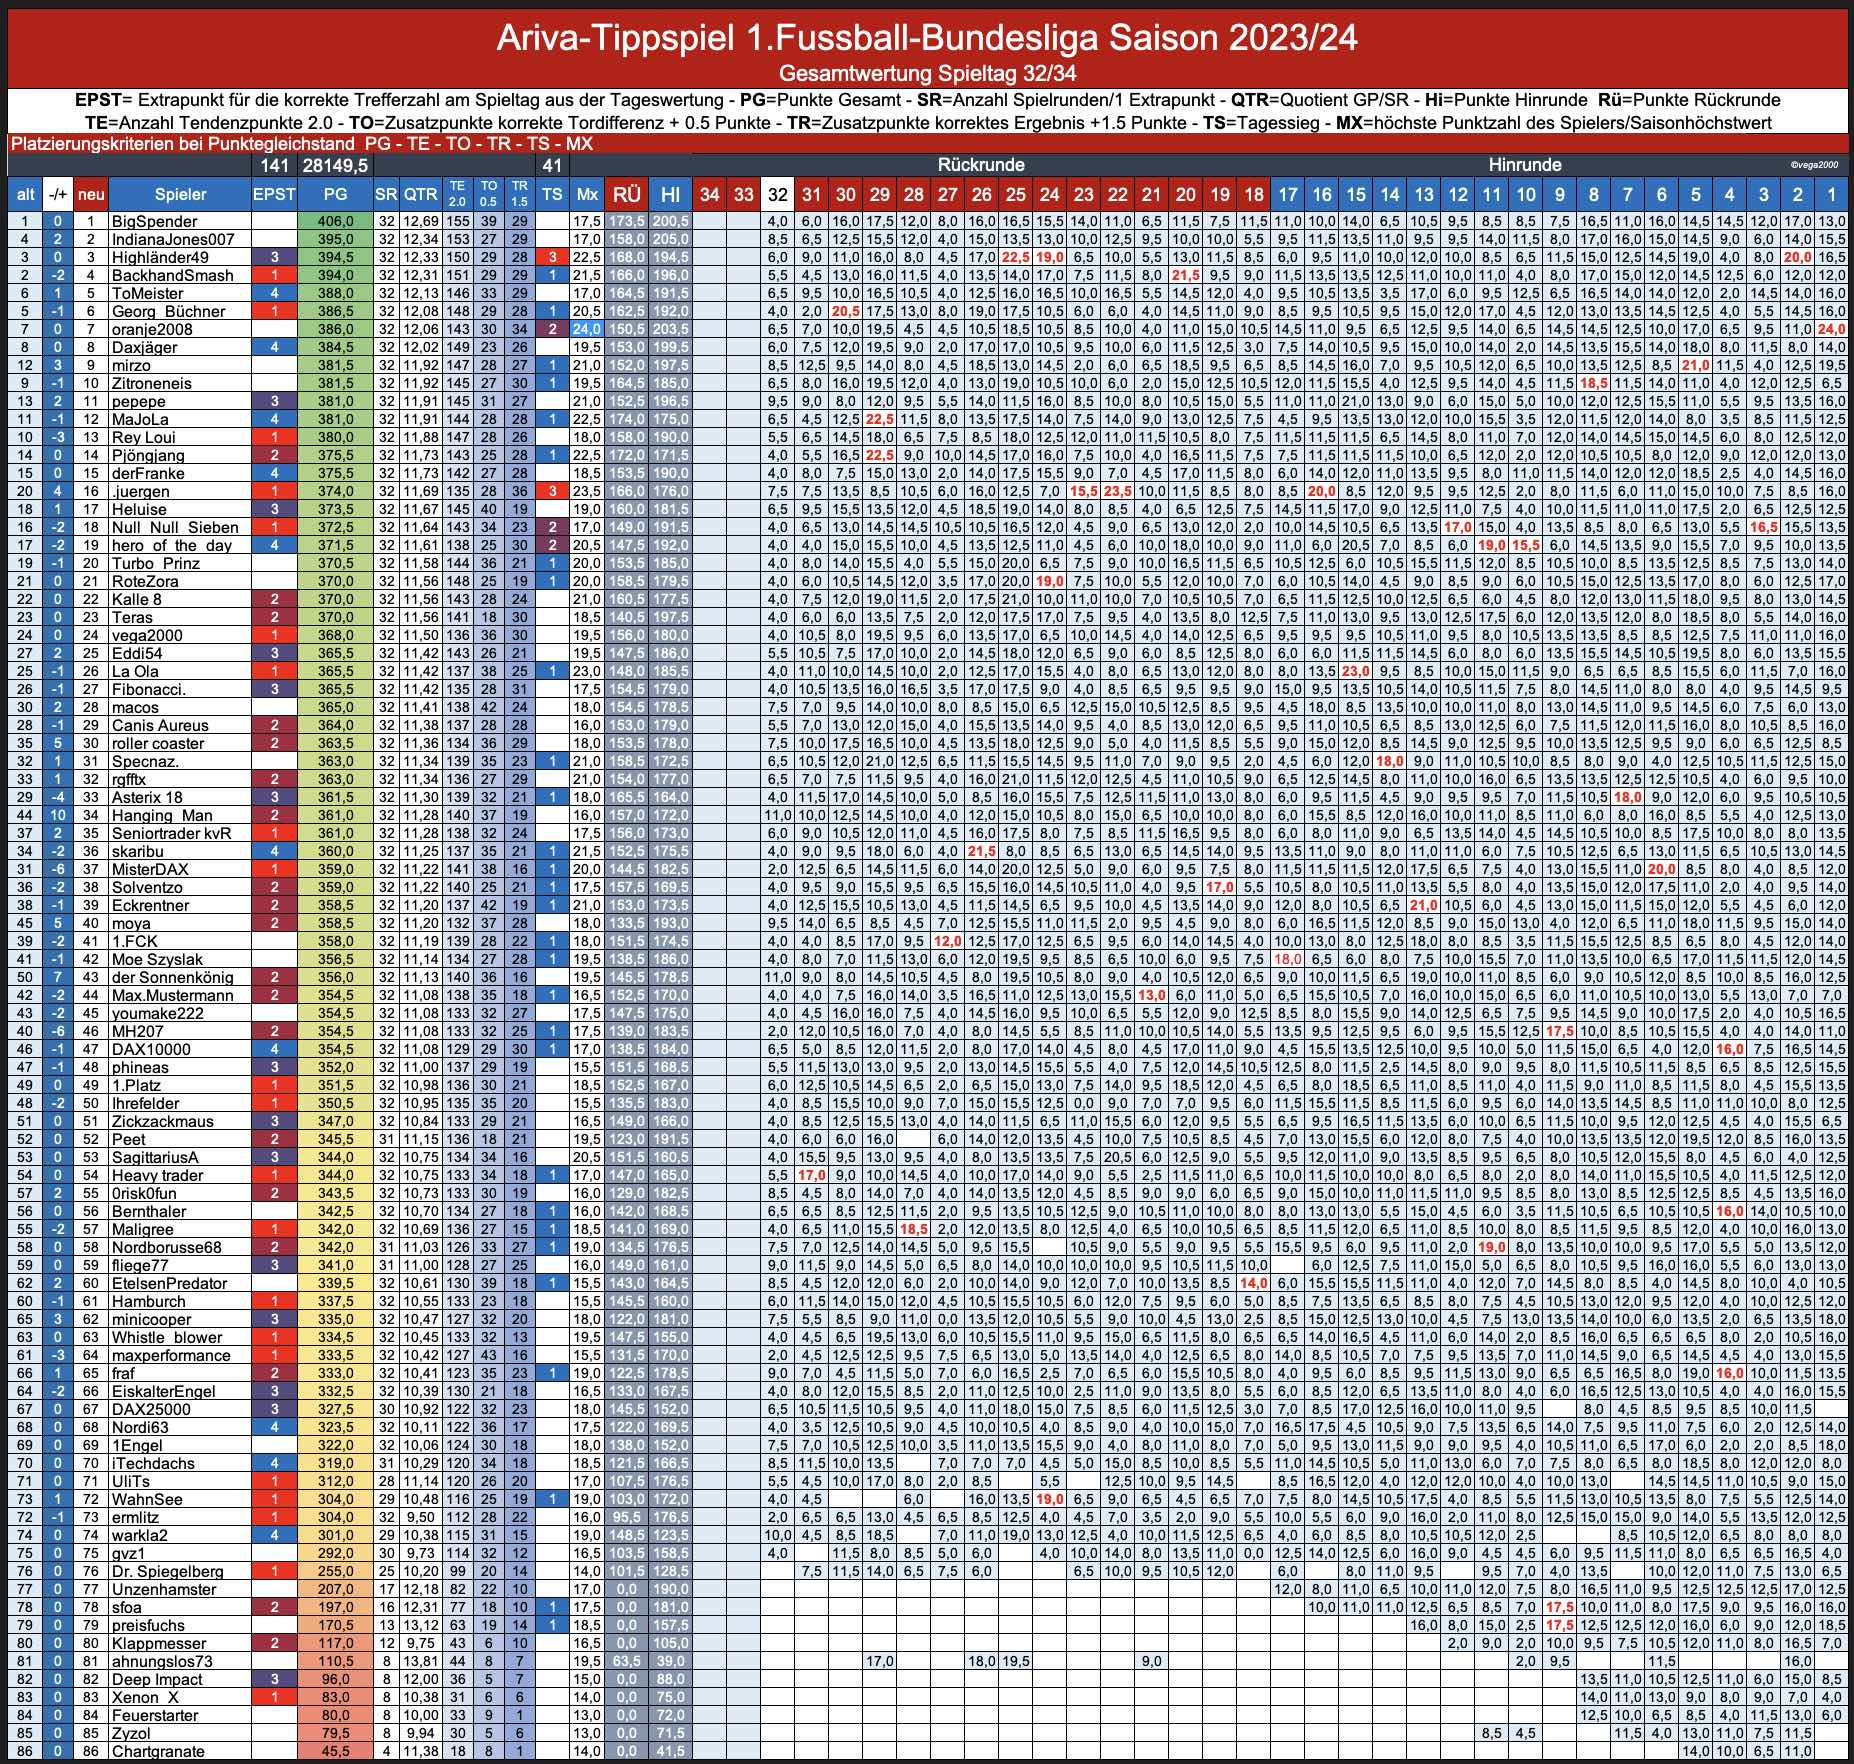This screenshot has height=1764, width=1854.
Task: Click player name 'Dr. Spiegelberg'
Action: [168, 1571]
